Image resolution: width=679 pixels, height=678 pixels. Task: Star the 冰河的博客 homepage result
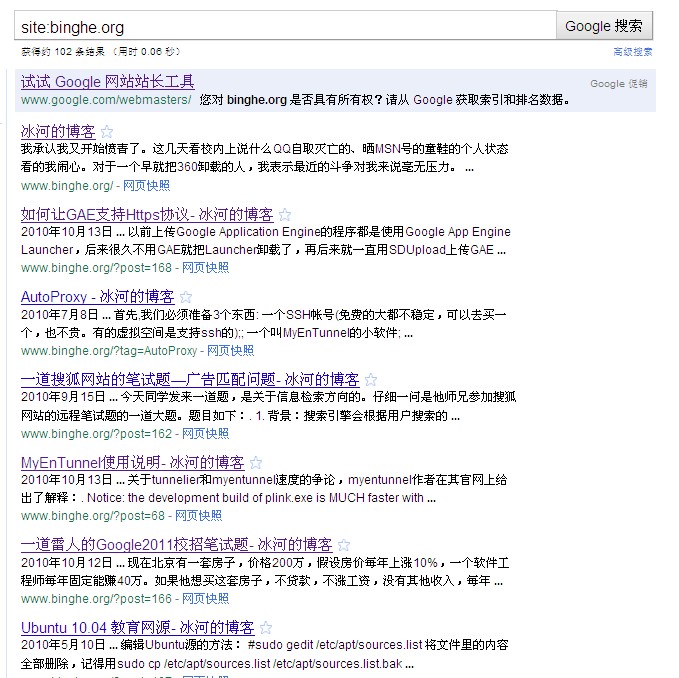click(x=107, y=131)
